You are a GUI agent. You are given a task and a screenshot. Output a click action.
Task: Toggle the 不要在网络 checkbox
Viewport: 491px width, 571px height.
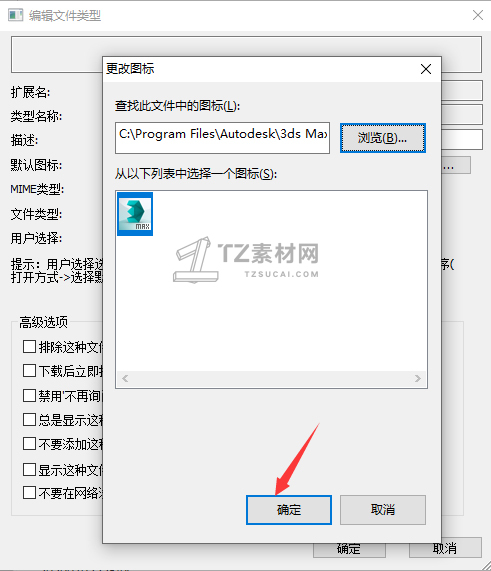coord(29,493)
